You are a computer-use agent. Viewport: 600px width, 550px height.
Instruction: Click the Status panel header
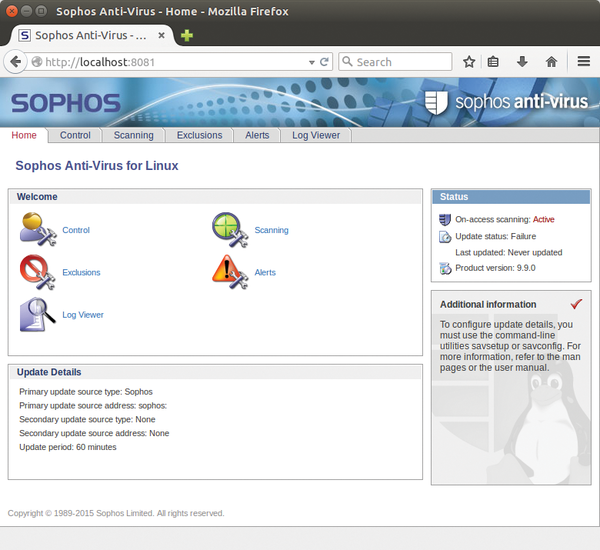(511, 197)
